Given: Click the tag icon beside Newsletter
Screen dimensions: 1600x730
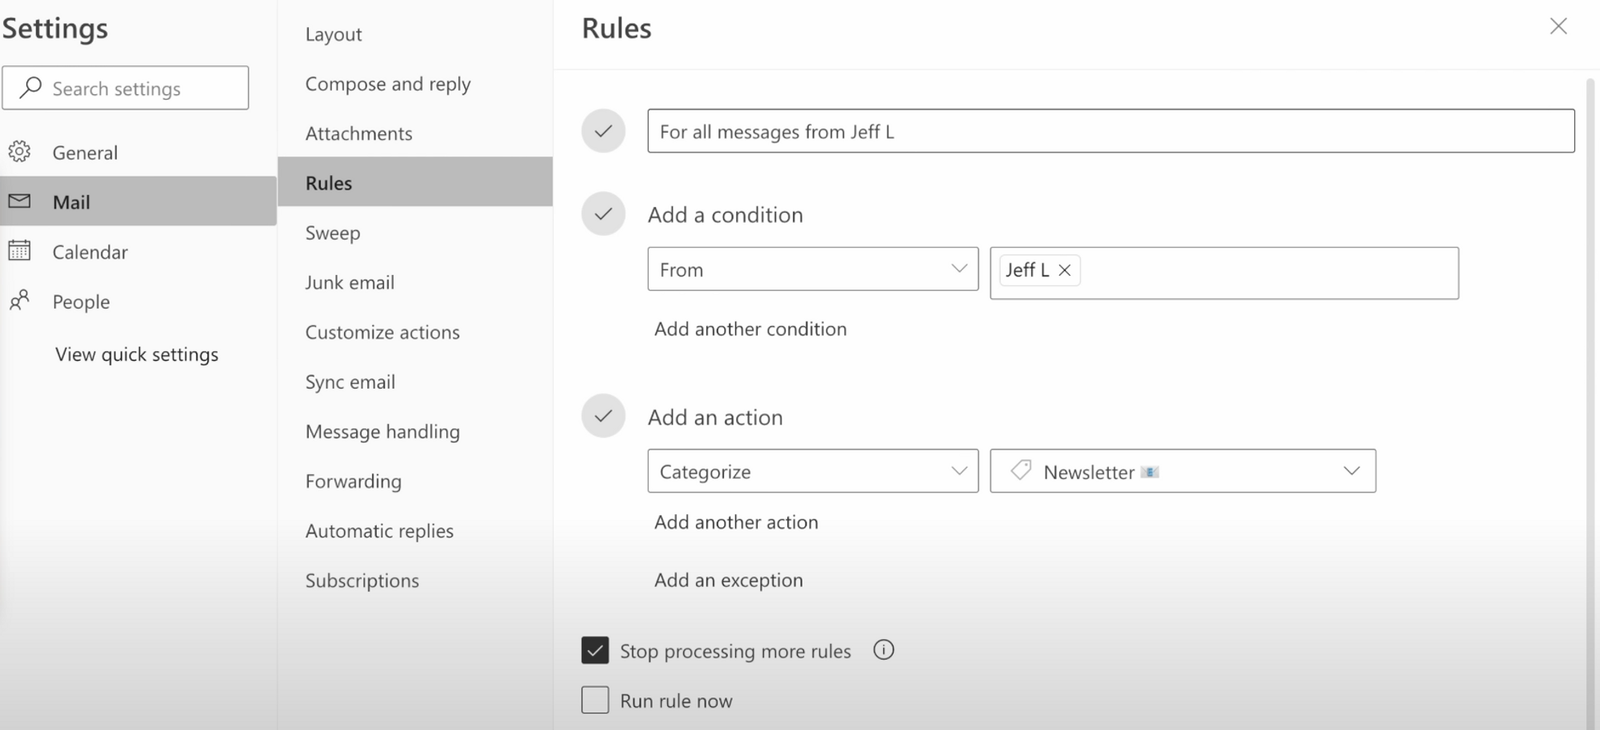Looking at the screenshot, I should pyautogui.click(x=1021, y=470).
